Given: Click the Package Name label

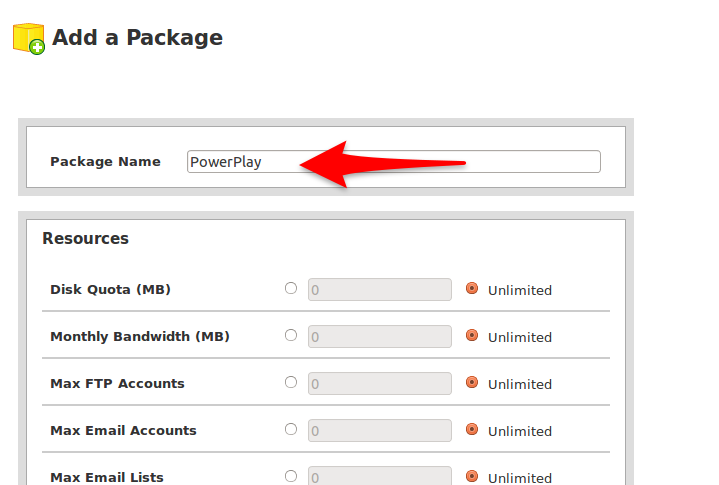Looking at the screenshot, I should pos(105,162).
